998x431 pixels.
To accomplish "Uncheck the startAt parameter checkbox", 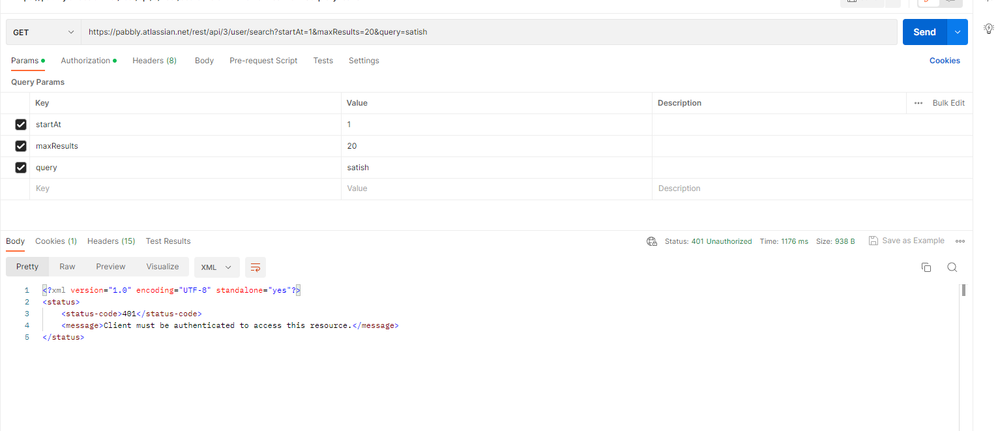I will coord(20,125).
